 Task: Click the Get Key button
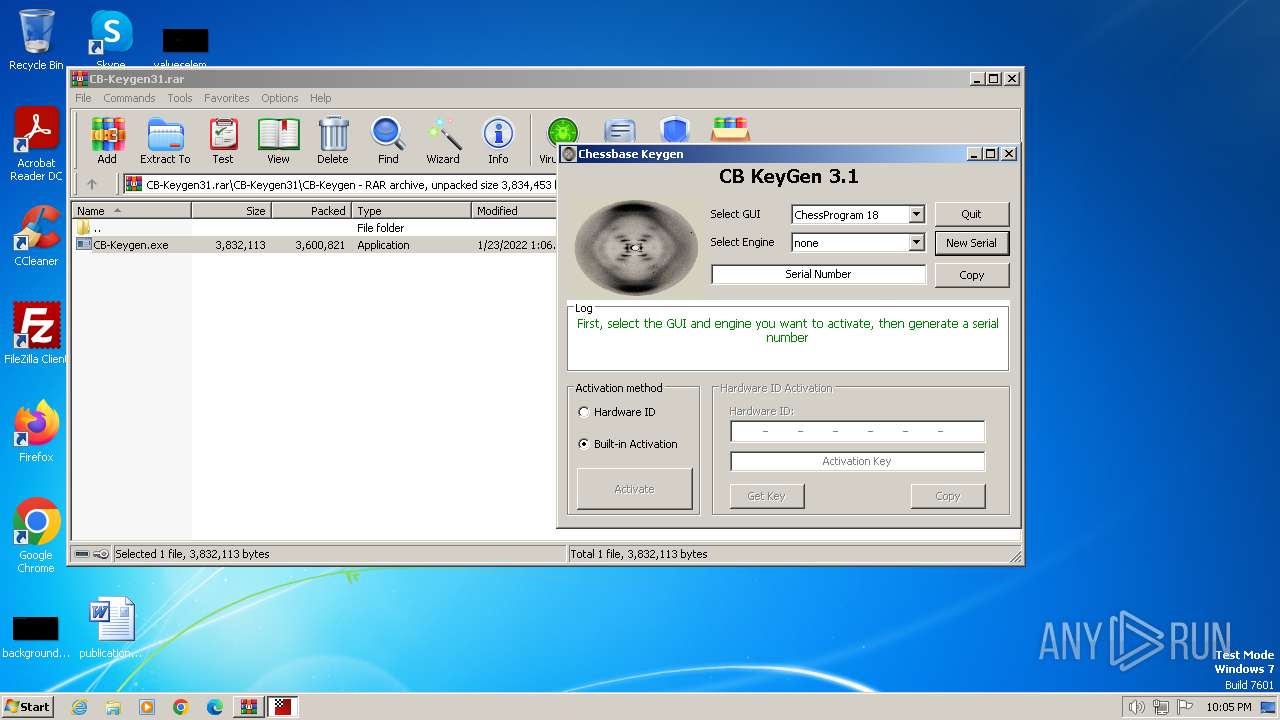(767, 496)
